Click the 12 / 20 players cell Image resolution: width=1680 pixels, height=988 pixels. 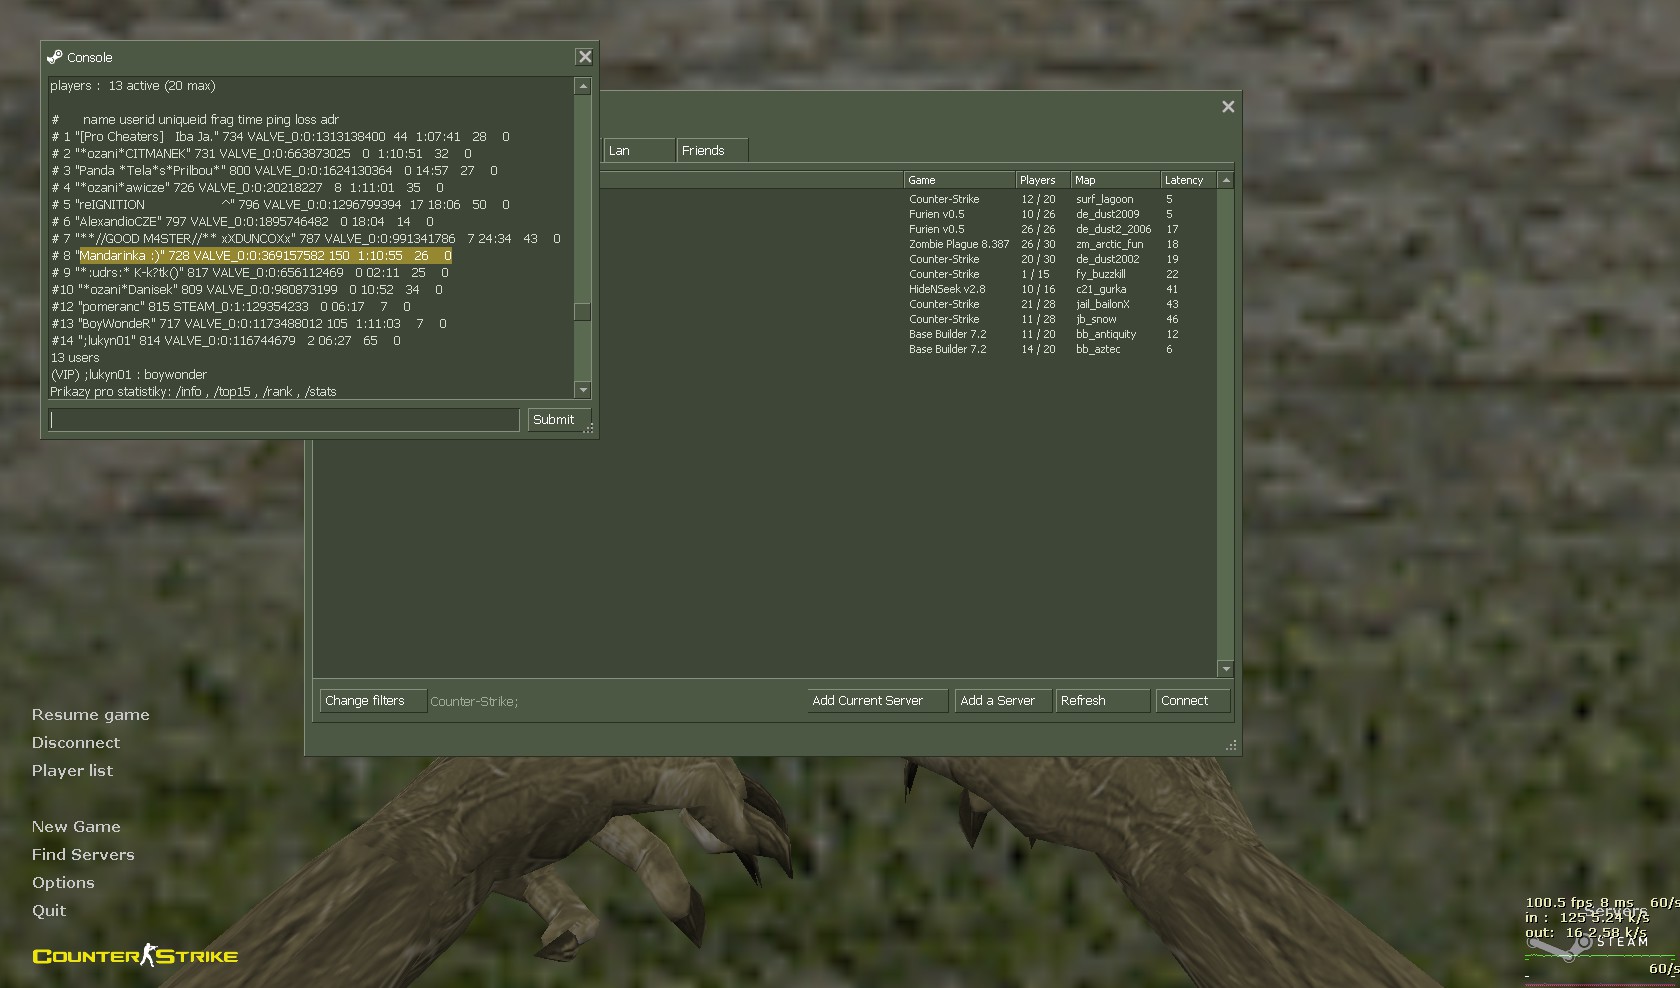pyautogui.click(x=1038, y=199)
